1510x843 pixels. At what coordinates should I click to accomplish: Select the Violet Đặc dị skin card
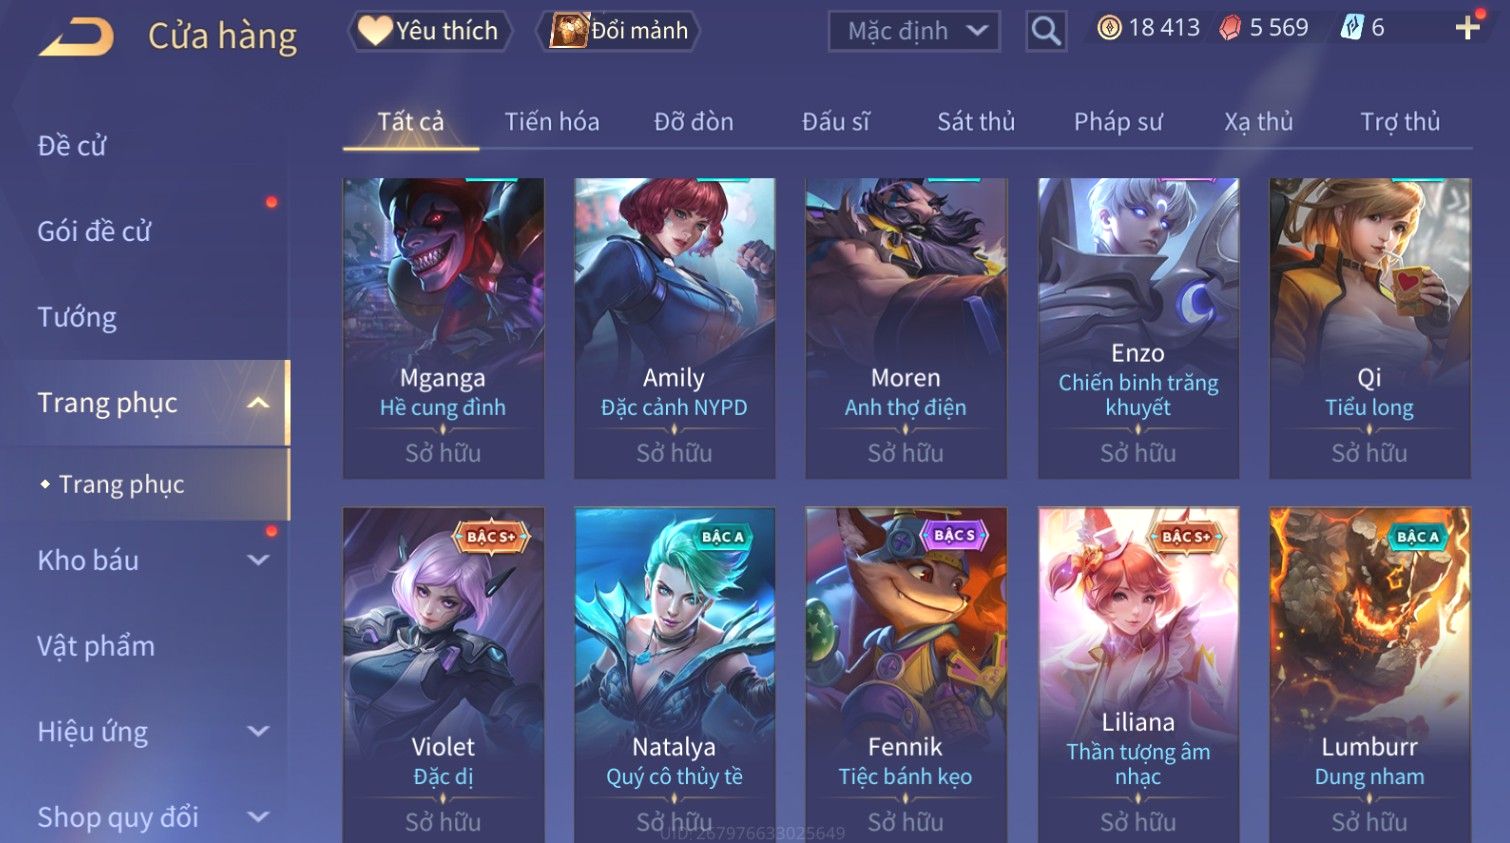(x=443, y=675)
